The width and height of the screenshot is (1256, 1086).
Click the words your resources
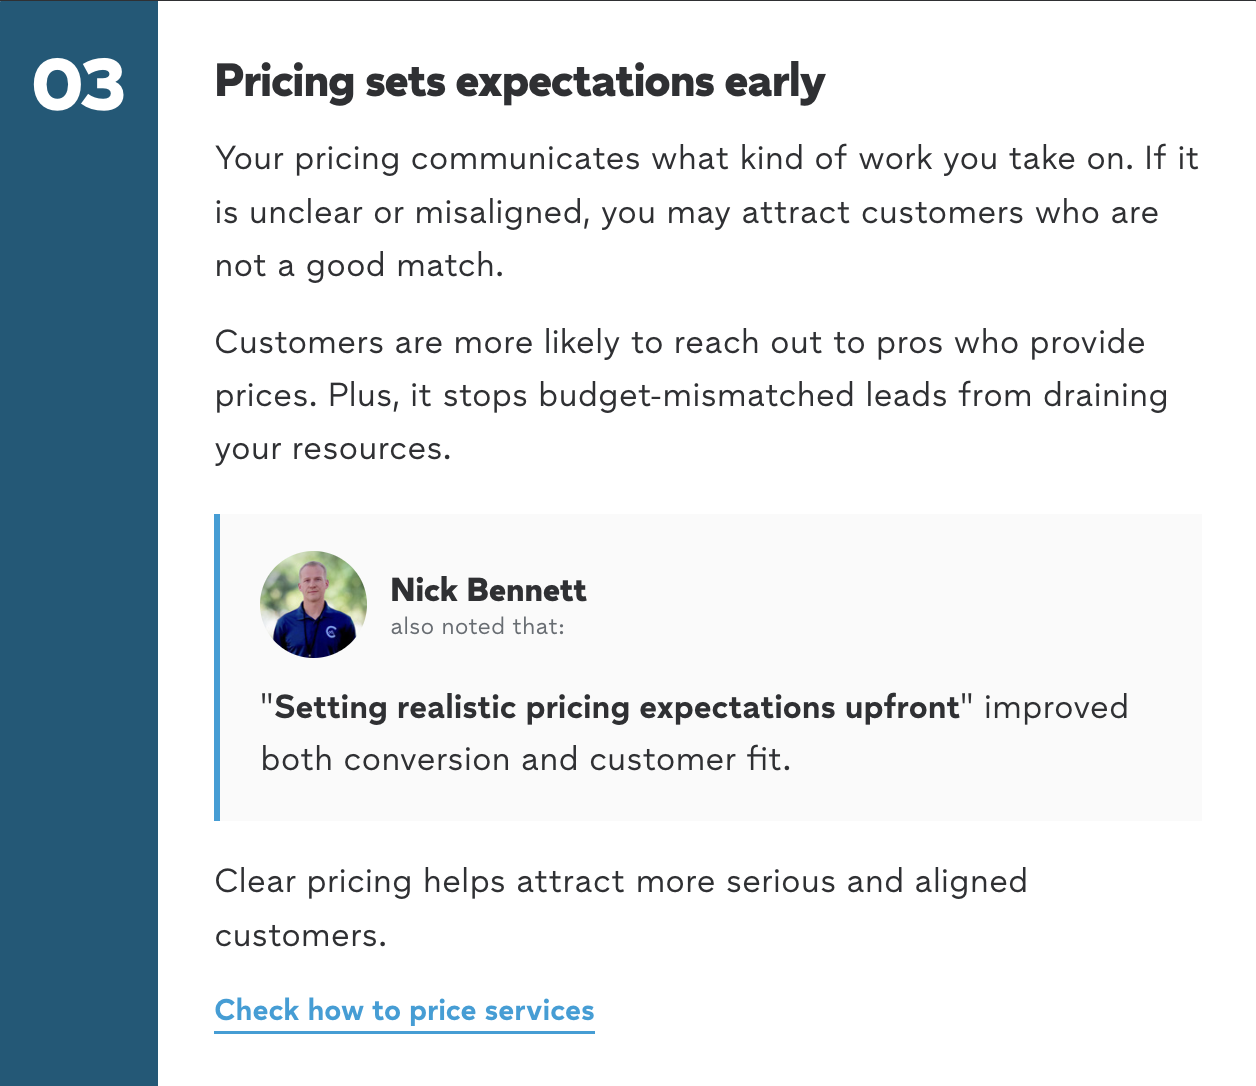pyautogui.click(x=333, y=450)
